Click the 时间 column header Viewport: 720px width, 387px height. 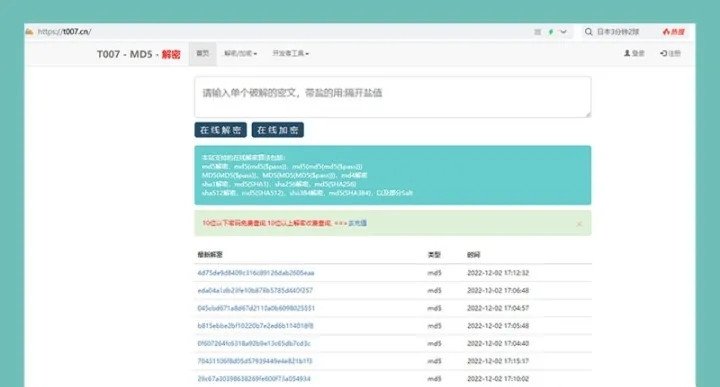coord(473,254)
